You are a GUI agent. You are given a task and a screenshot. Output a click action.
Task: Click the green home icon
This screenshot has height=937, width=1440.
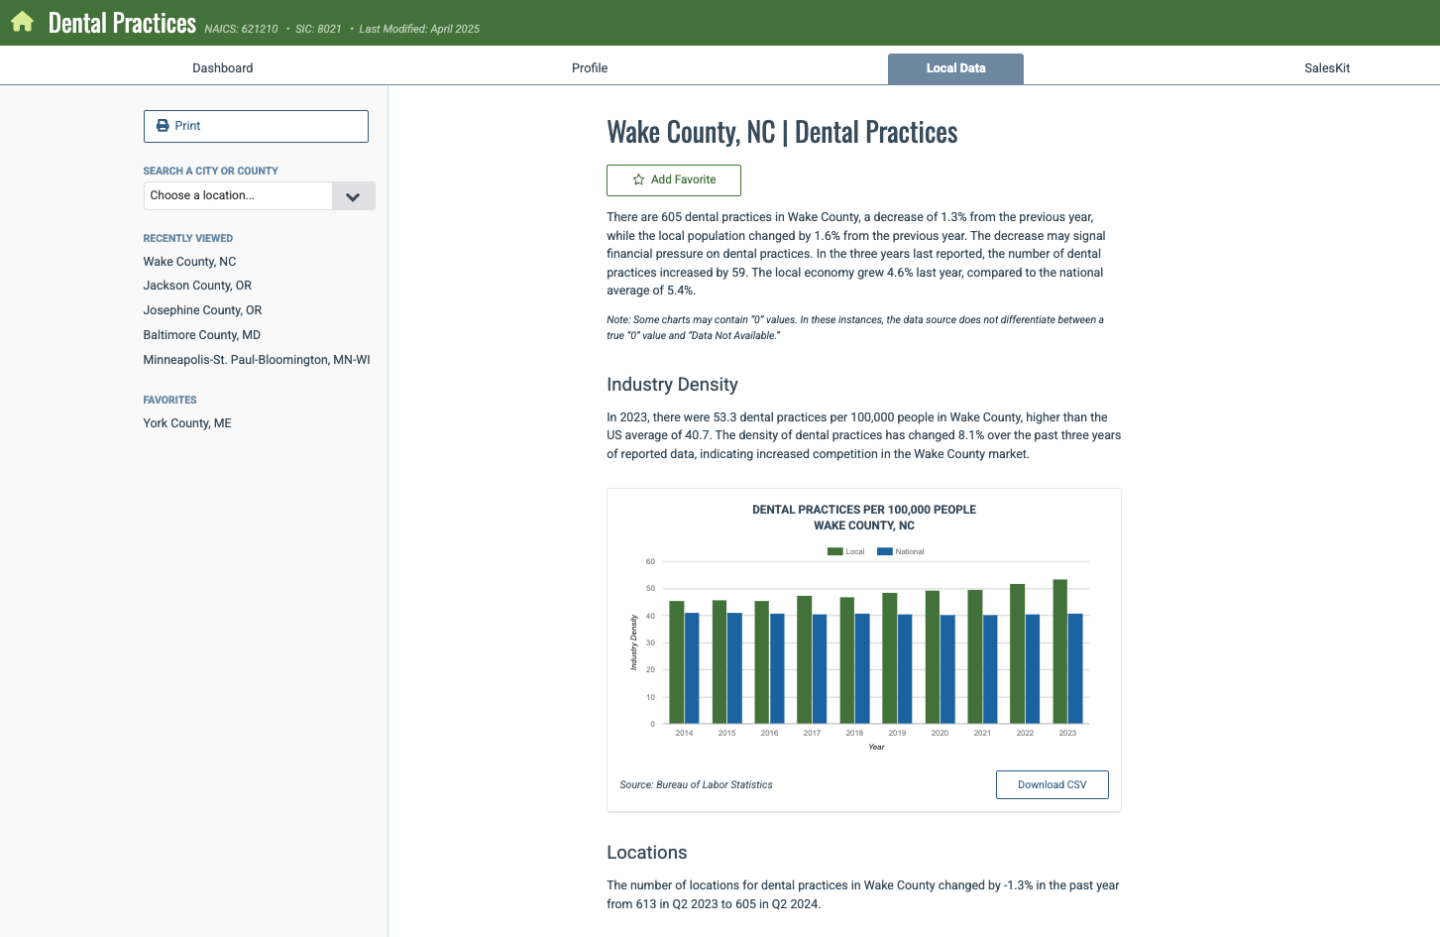(22, 22)
